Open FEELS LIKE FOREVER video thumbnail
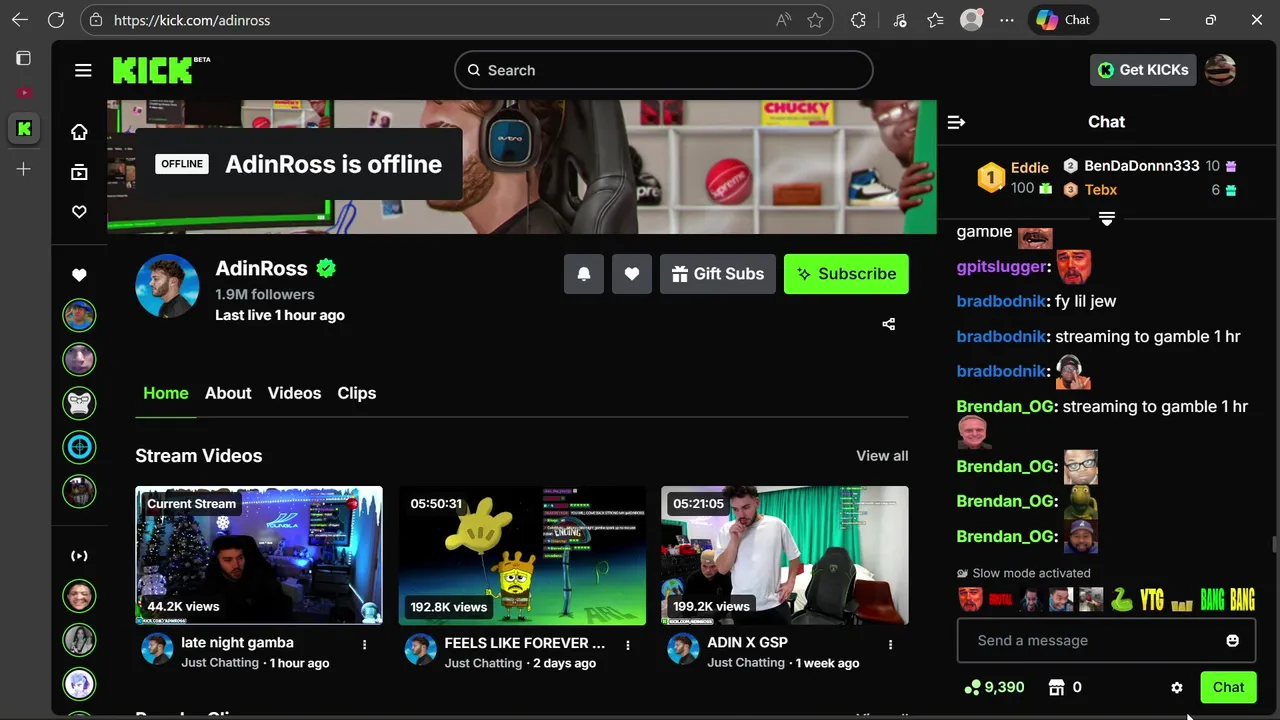The width and height of the screenshot is (1280, 720). pos(522,556)
